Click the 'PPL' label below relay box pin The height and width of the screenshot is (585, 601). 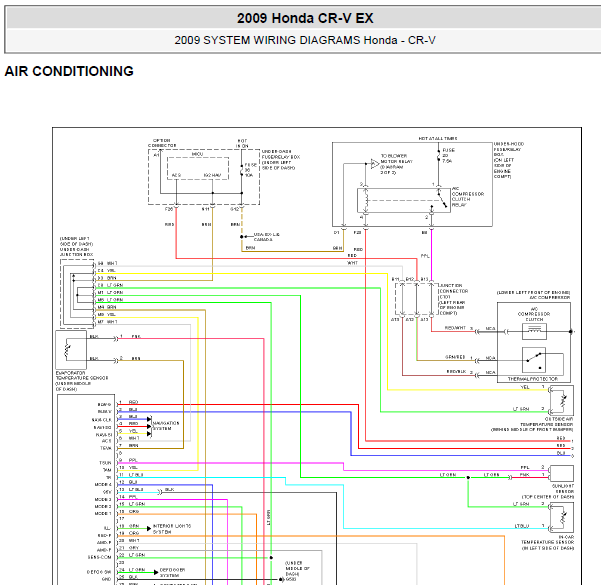(425, 256)
